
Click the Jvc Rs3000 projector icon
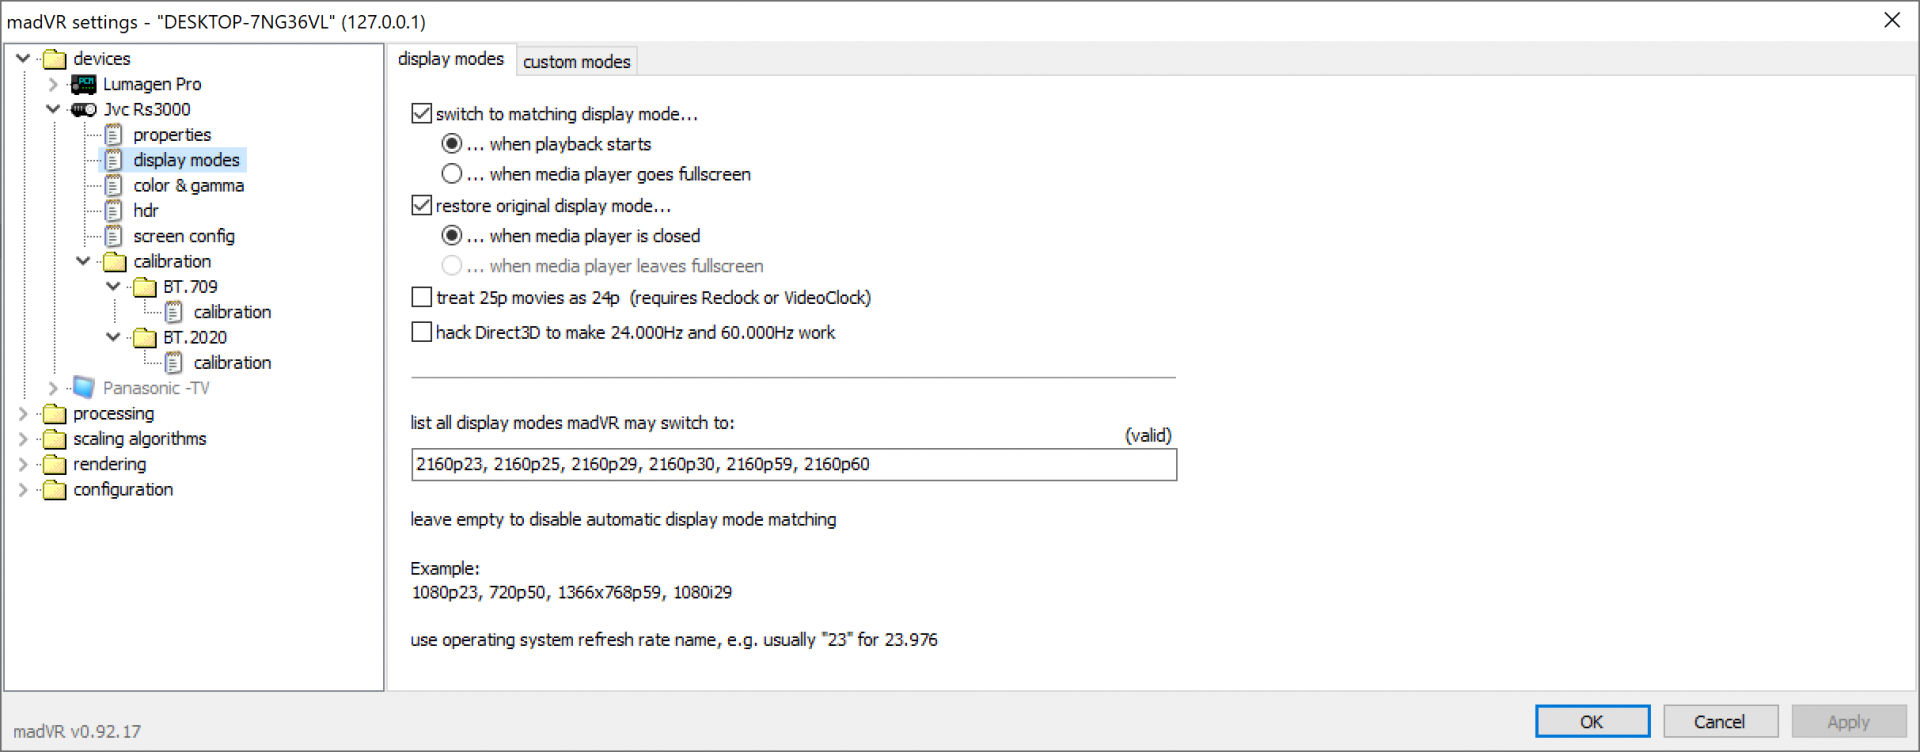(83, 109)
